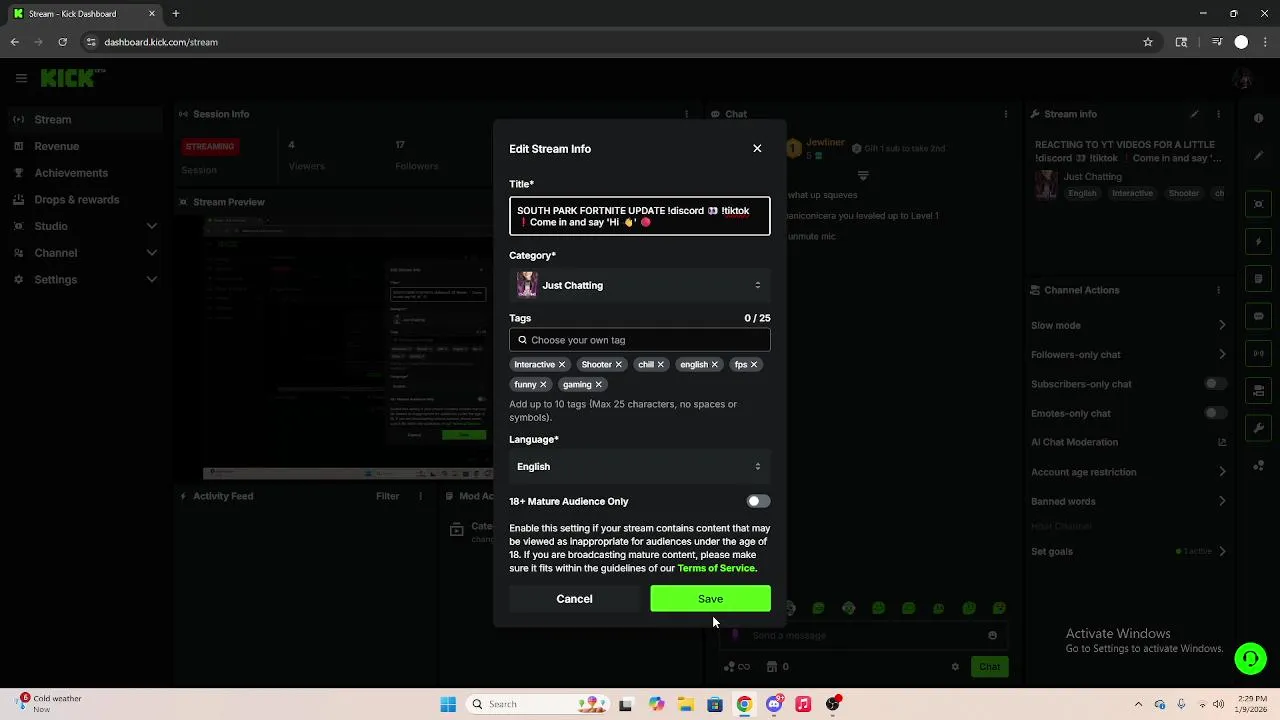Open the Windows Start menu

point(448,704)
